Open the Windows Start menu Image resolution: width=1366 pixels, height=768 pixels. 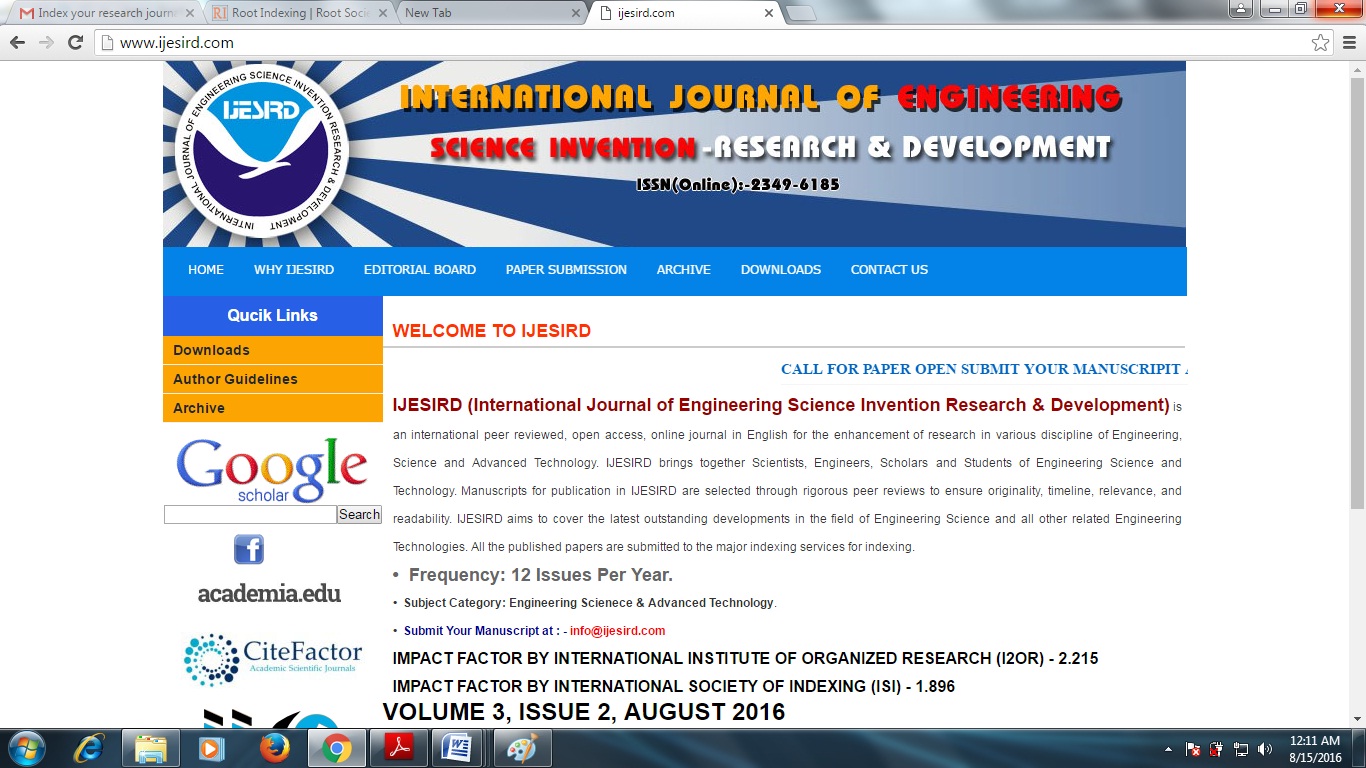26,748
